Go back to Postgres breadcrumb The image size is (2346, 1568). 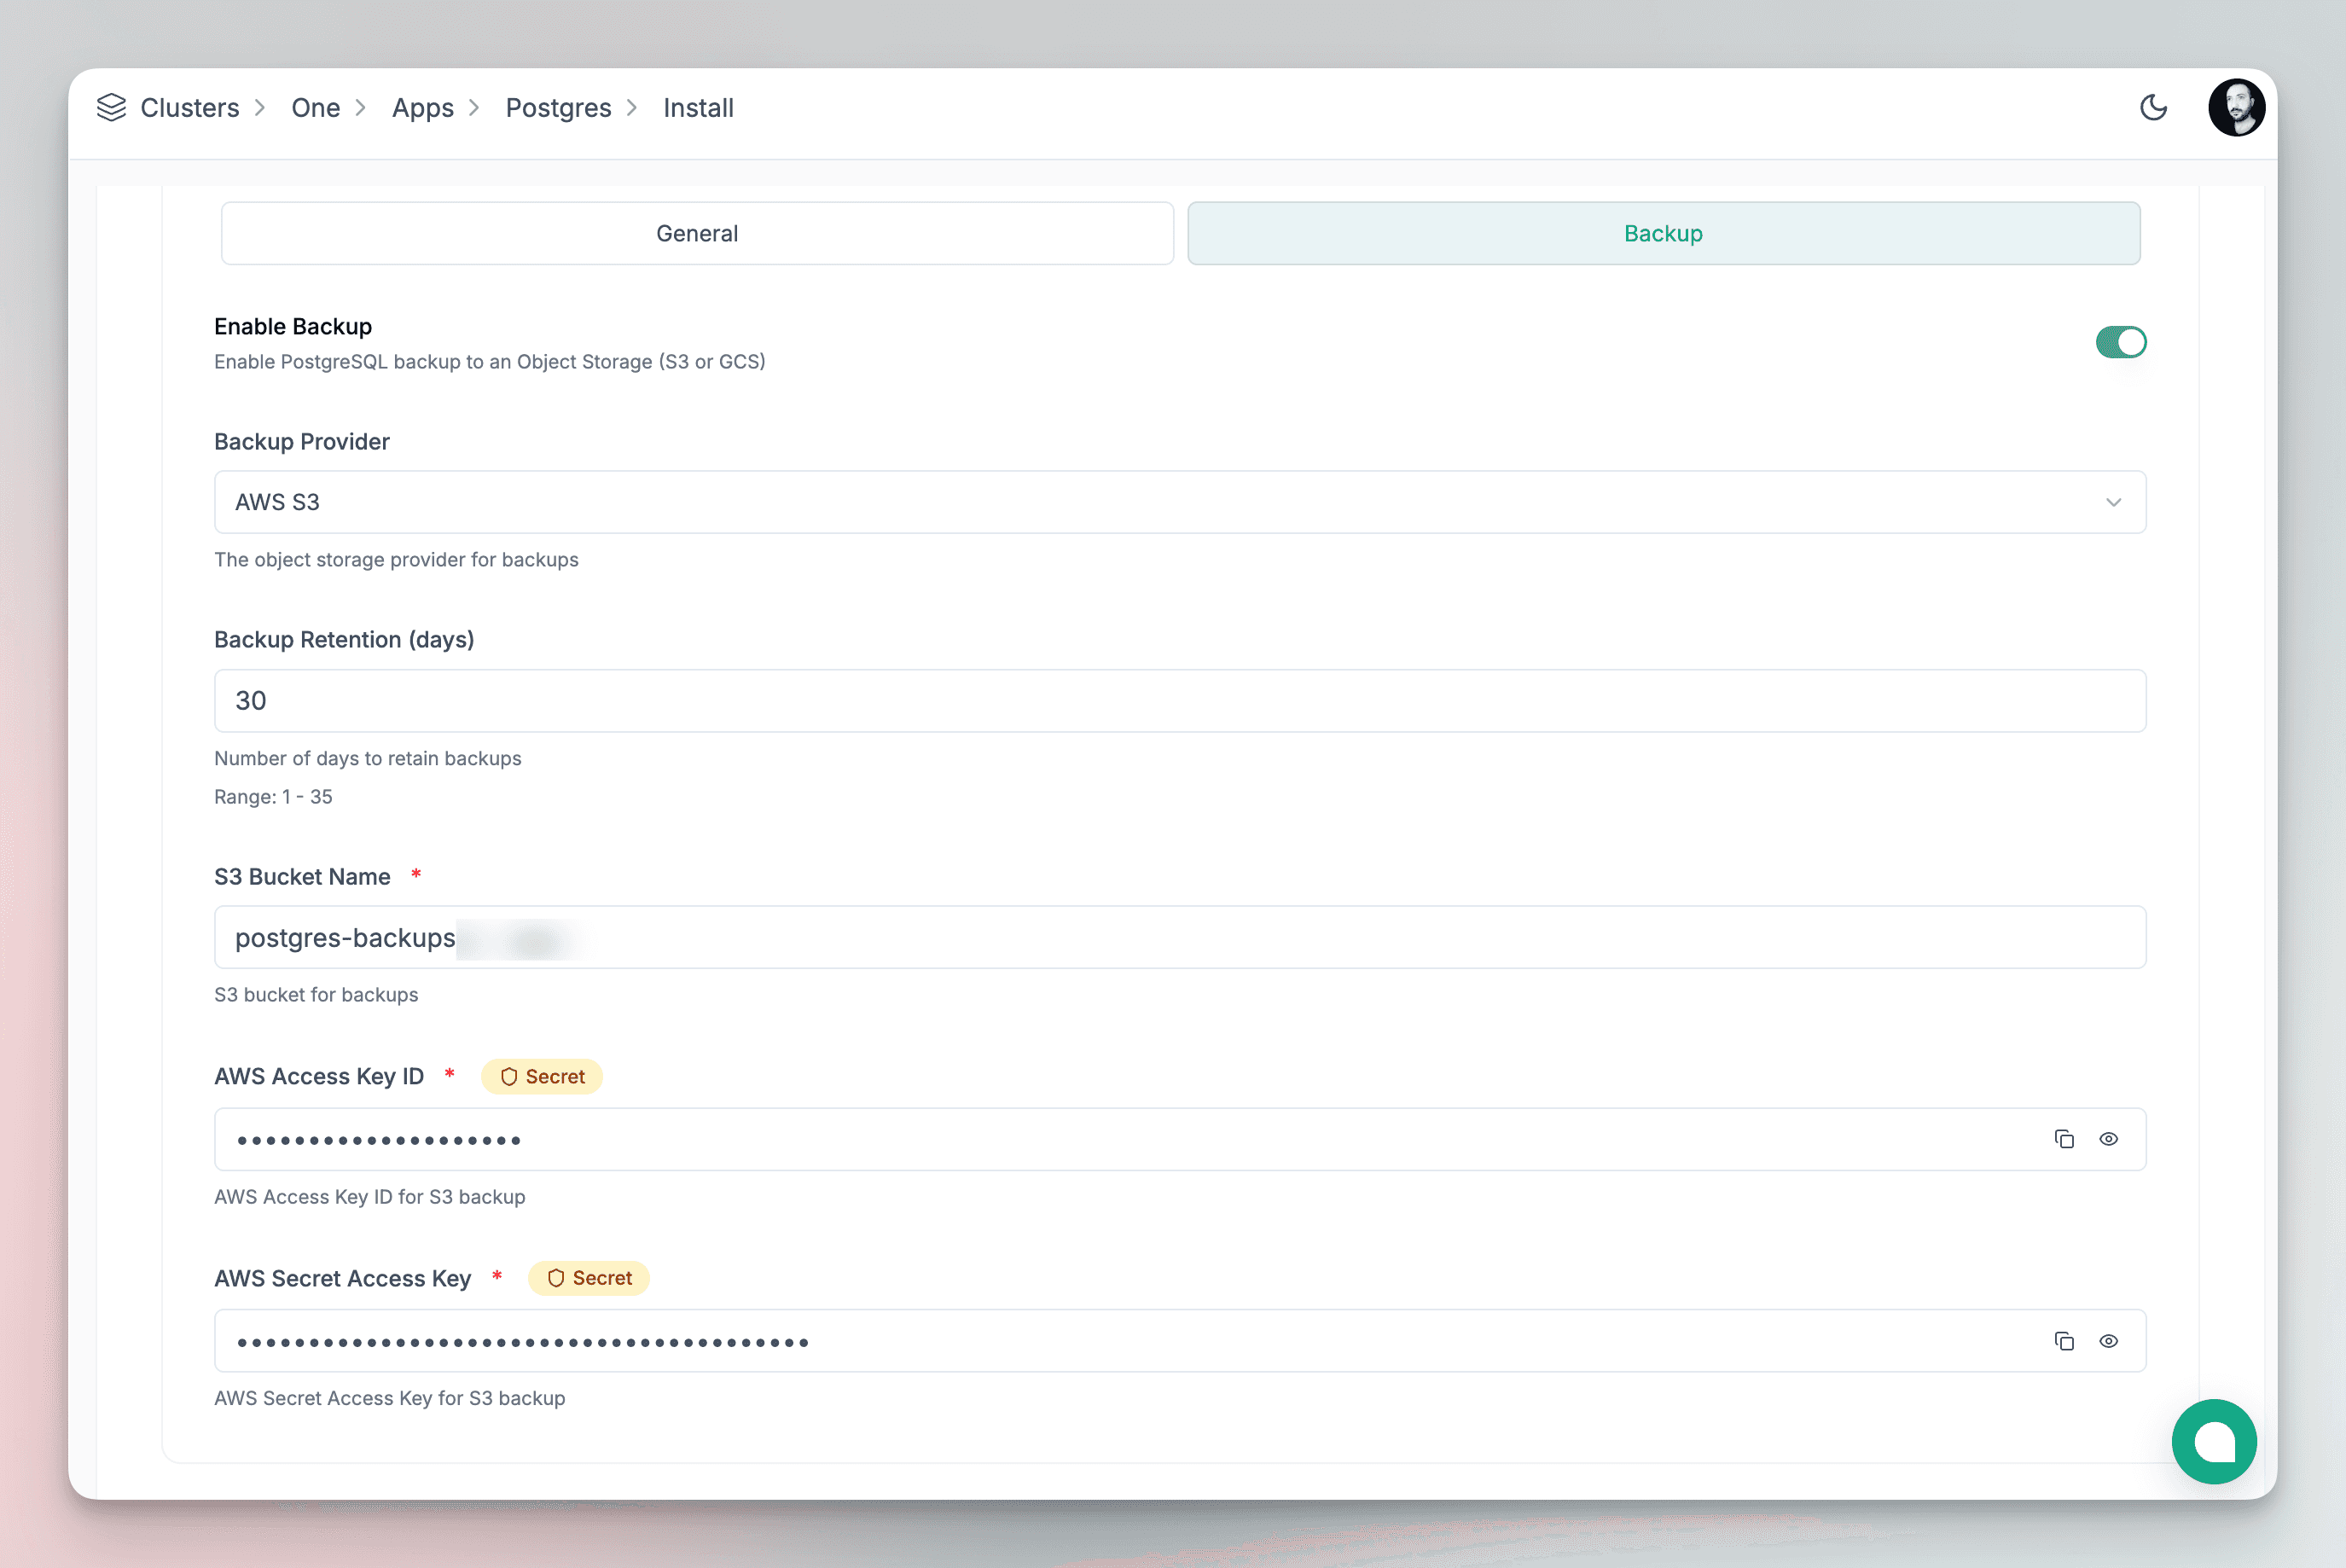[558, 107]
